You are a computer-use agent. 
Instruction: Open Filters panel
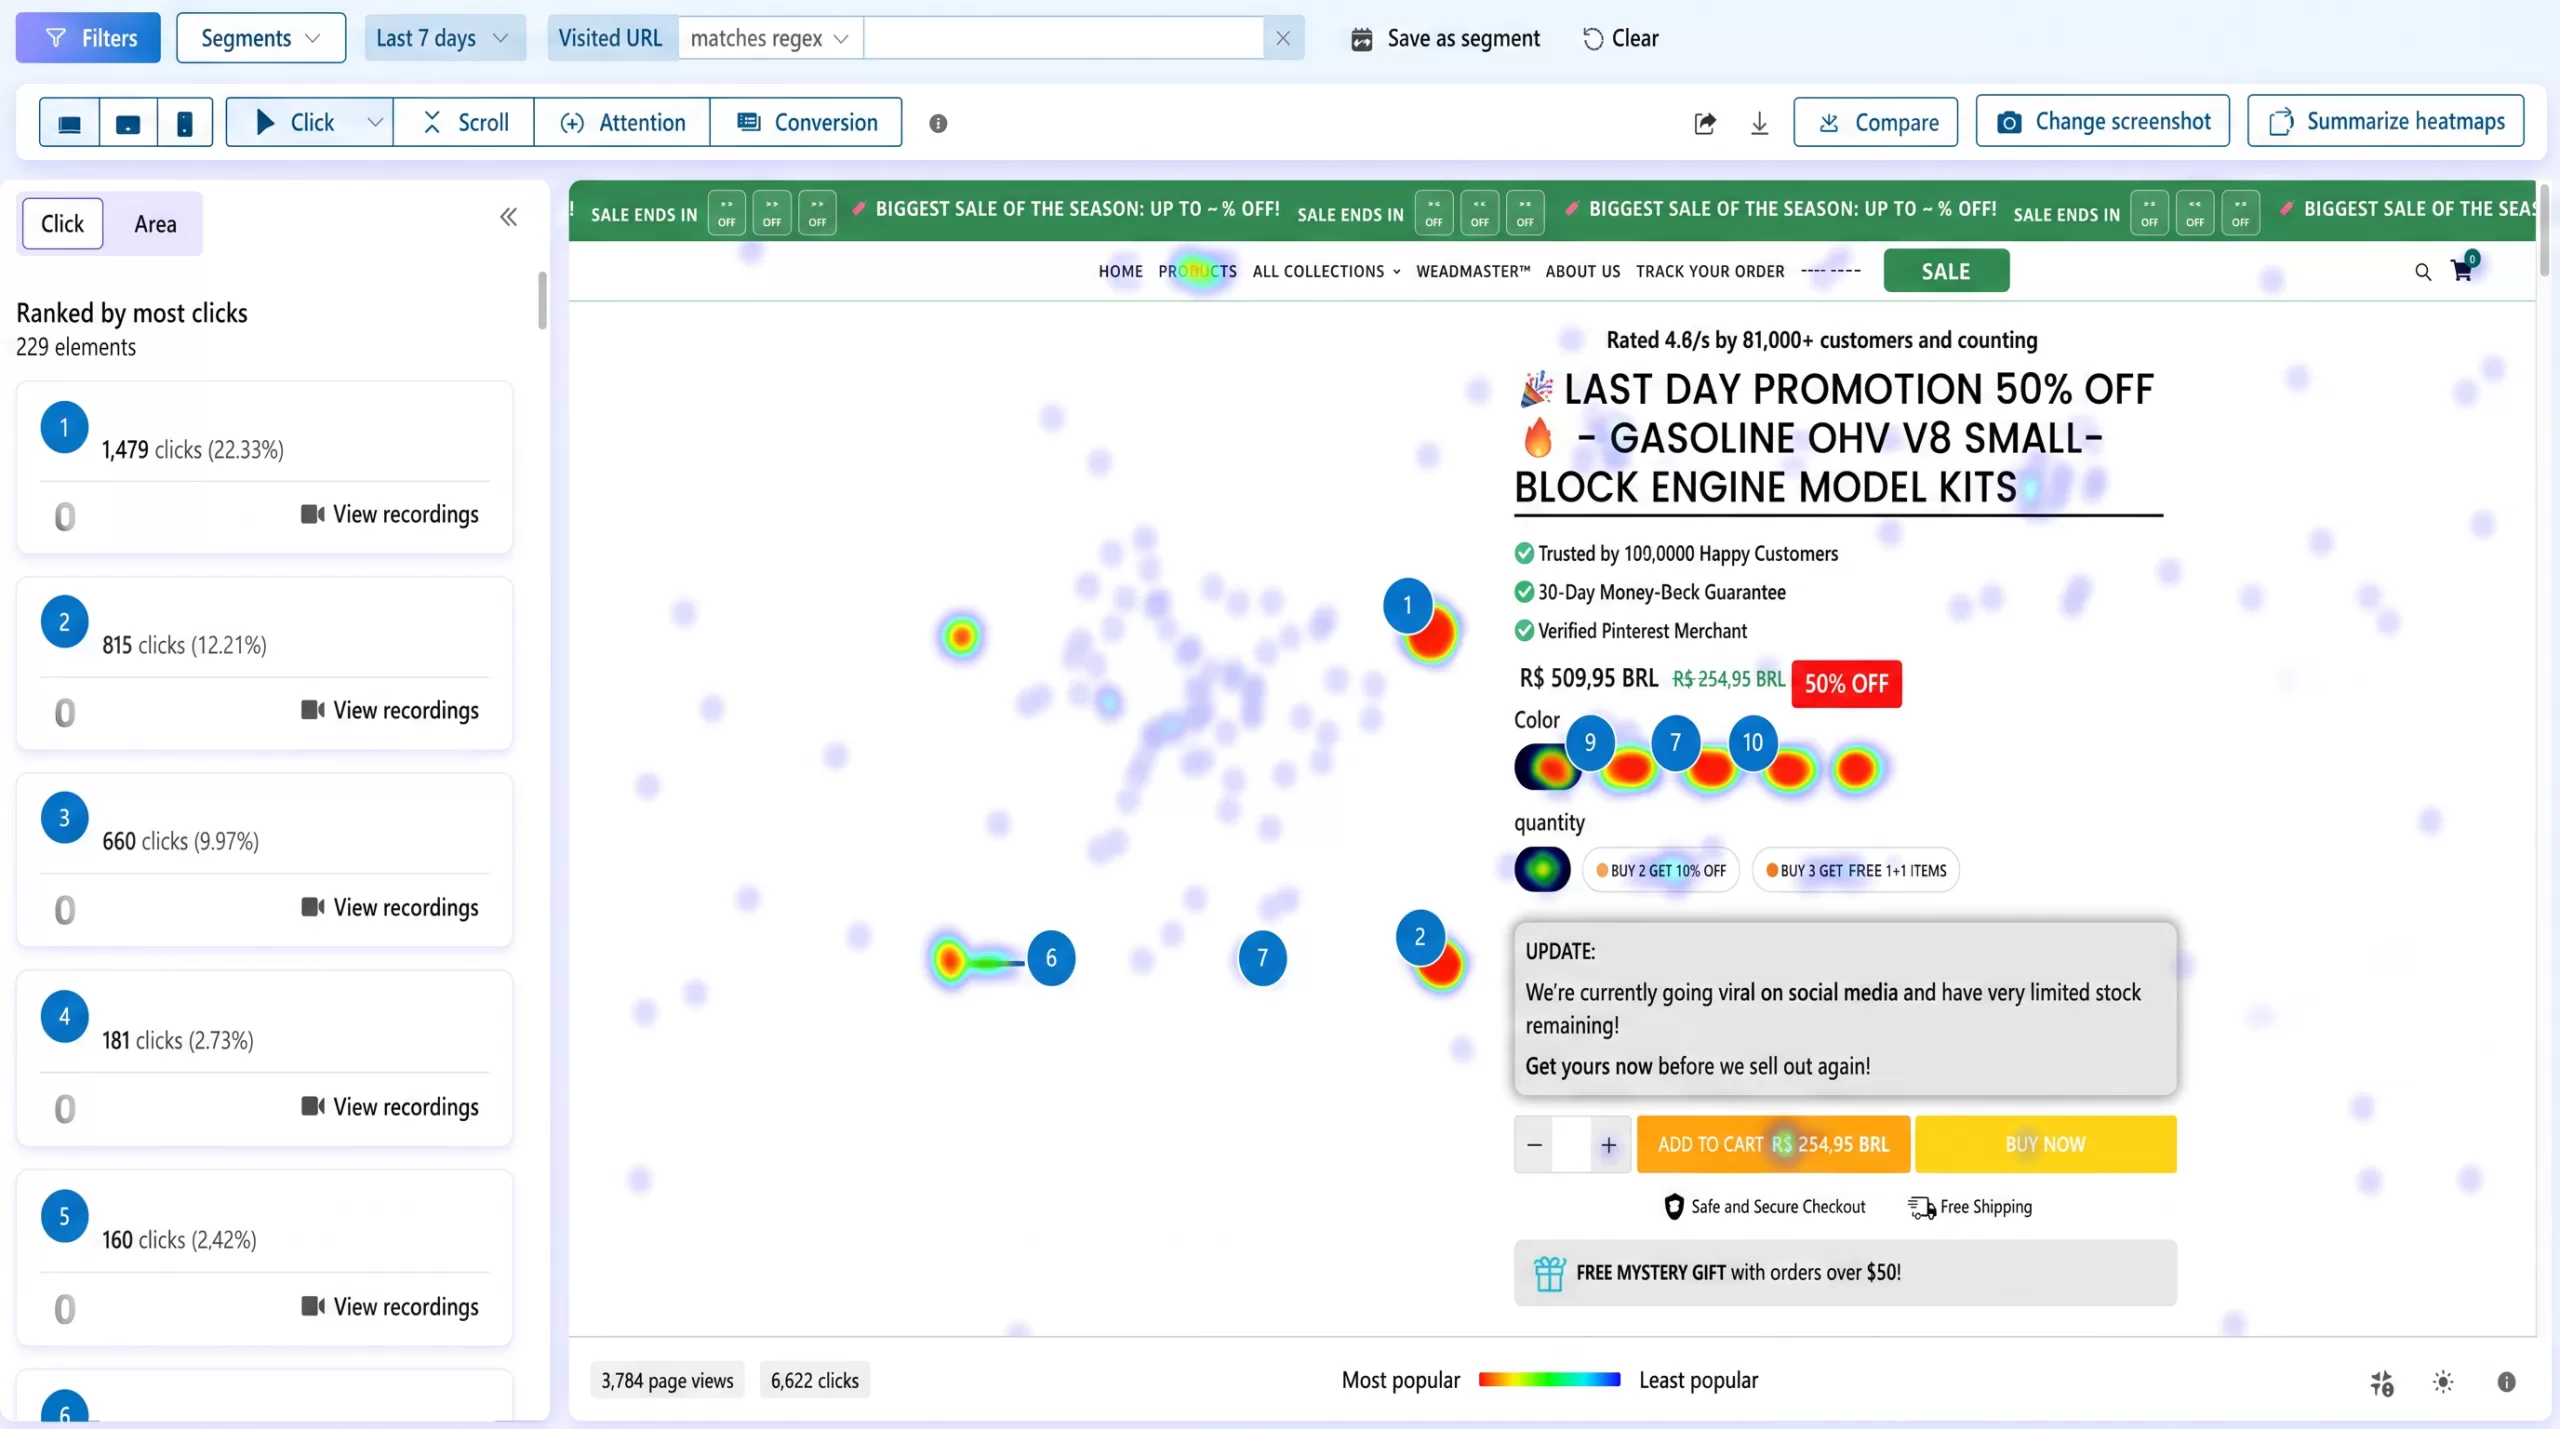pyautogui.click(x=88, y=38)
